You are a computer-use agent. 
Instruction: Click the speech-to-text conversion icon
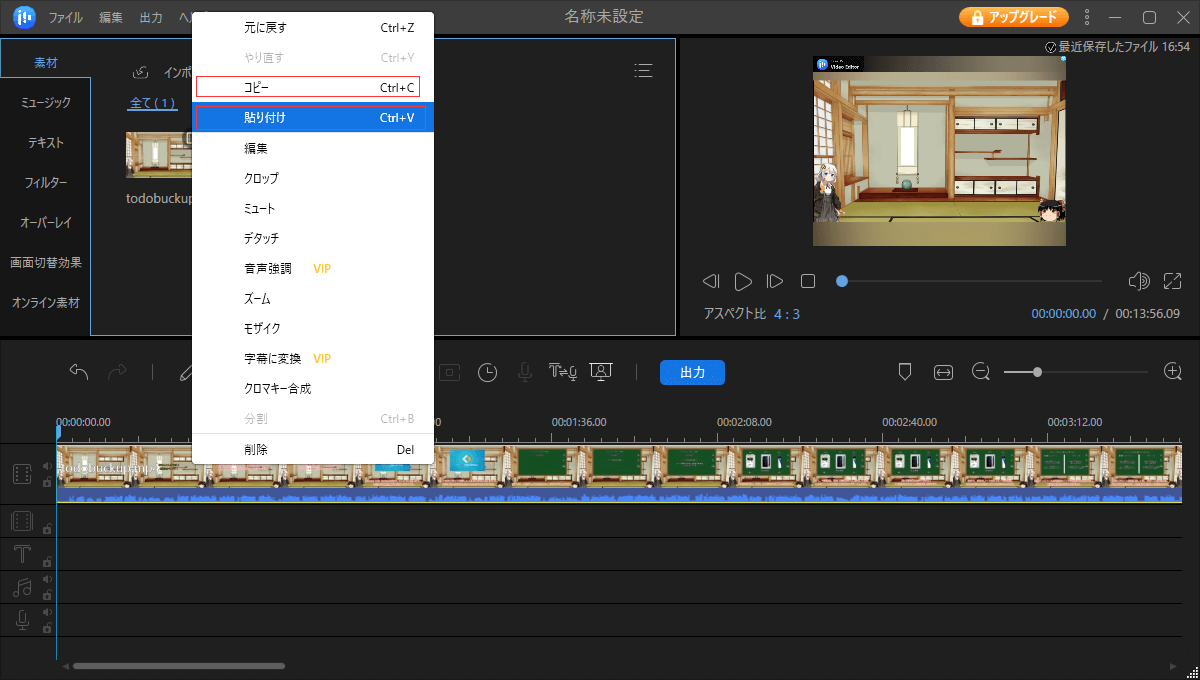[x=561, y=372]
